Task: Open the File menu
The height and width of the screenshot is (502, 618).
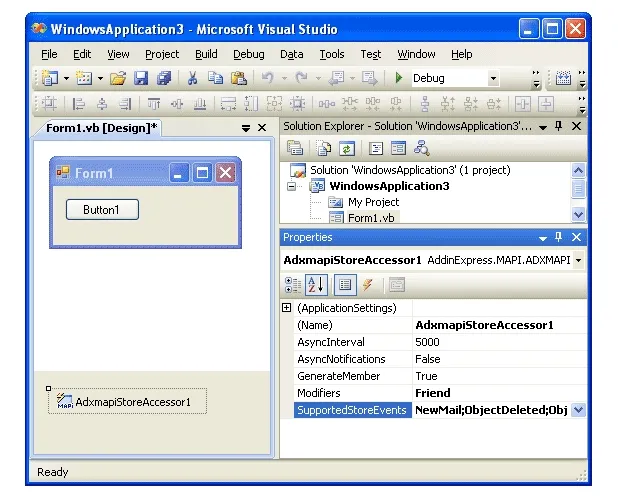Action: coord(49,54)
